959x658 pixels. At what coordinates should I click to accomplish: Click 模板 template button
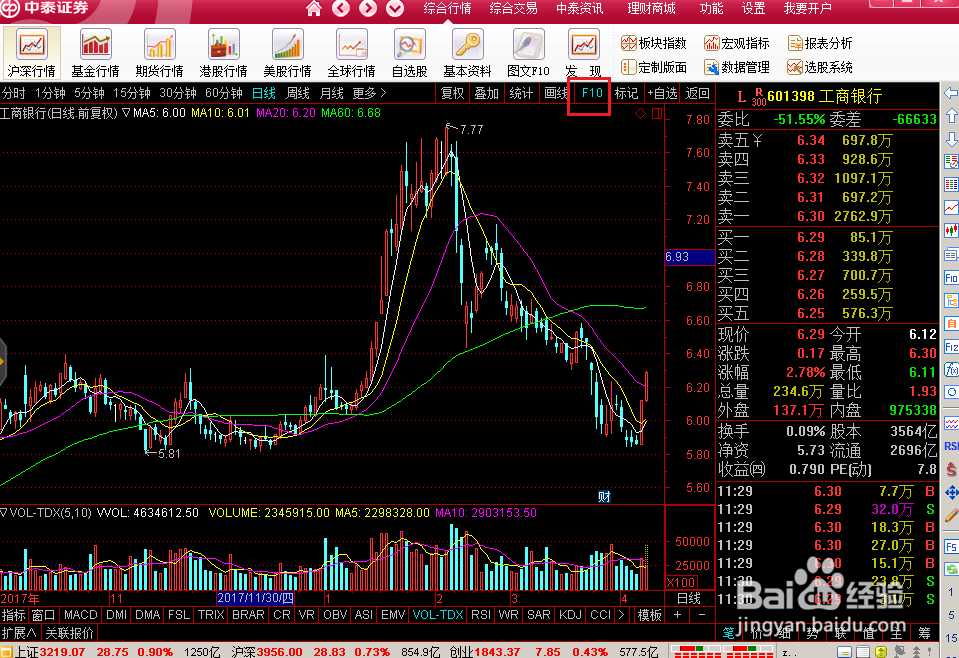tap(650, 615)
